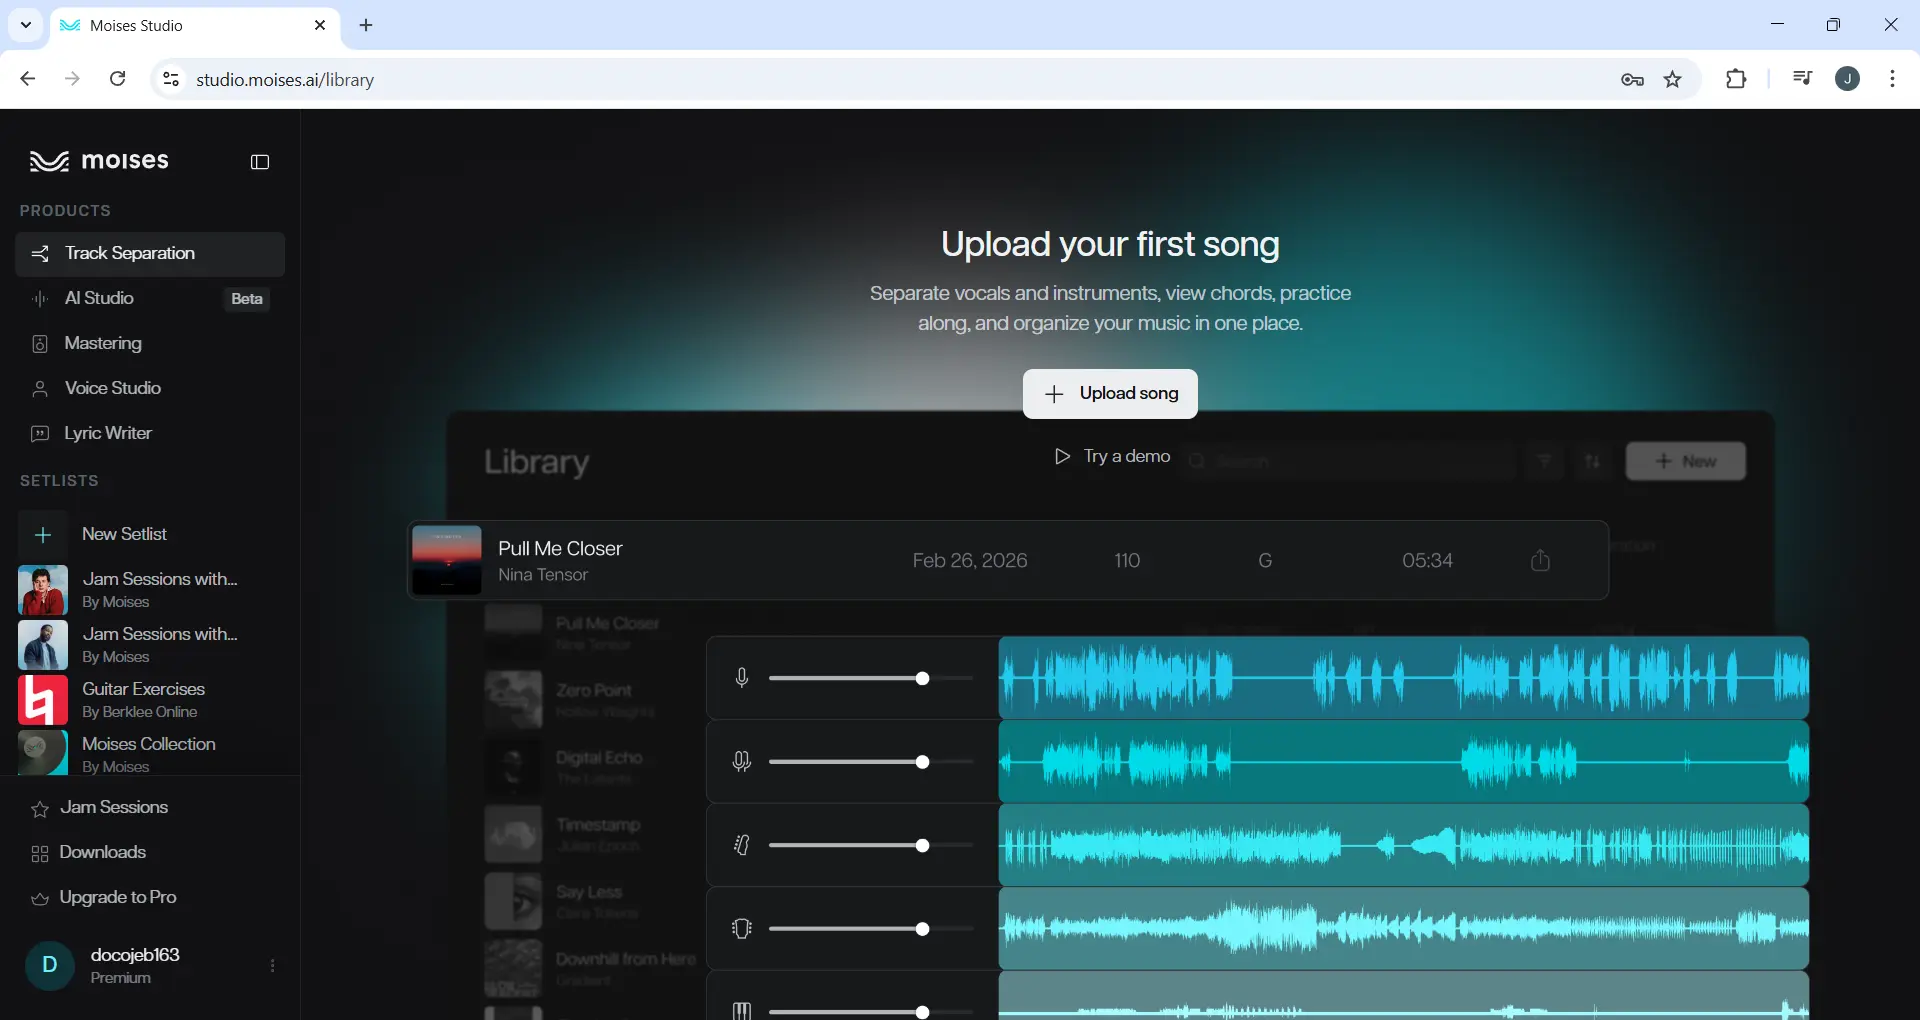
Task: Select the Moises Studio browser tab
Action: point(195,26)
